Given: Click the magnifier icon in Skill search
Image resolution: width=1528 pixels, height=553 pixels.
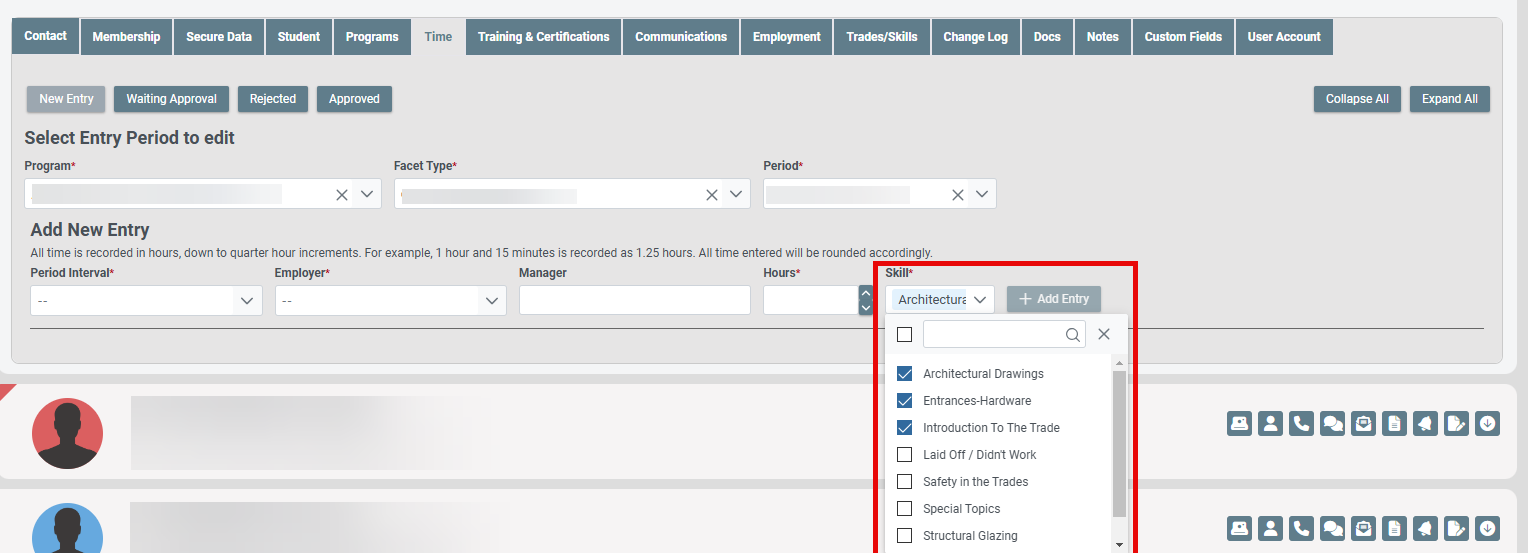Looking at the screenshot, I should (x=1072, y=335).
